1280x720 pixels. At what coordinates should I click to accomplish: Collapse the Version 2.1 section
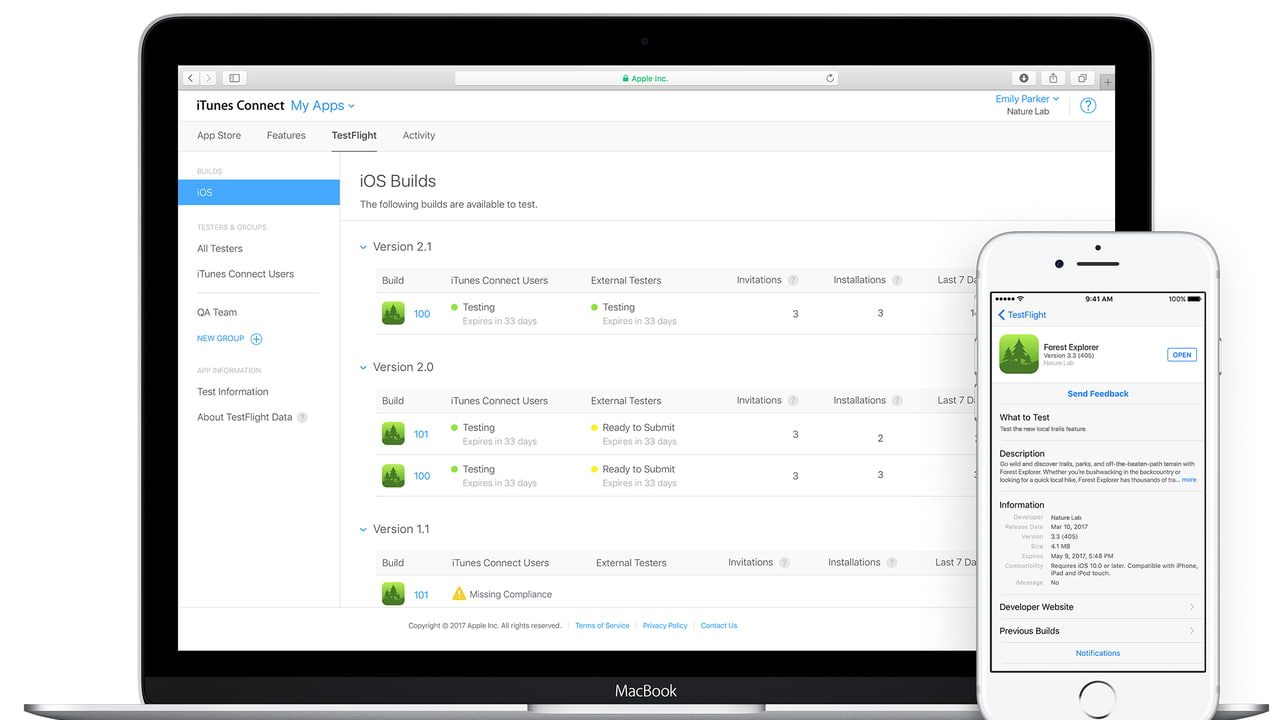click(363, 247)
